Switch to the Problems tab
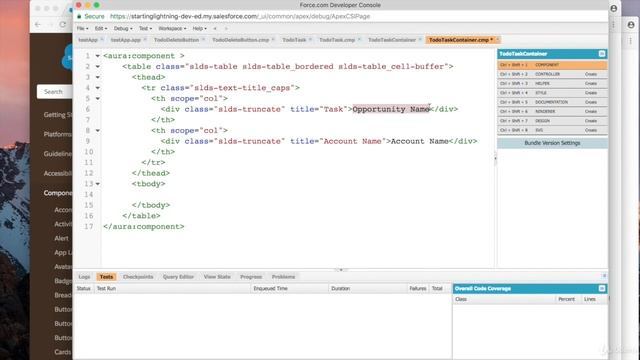 (283, 277)
